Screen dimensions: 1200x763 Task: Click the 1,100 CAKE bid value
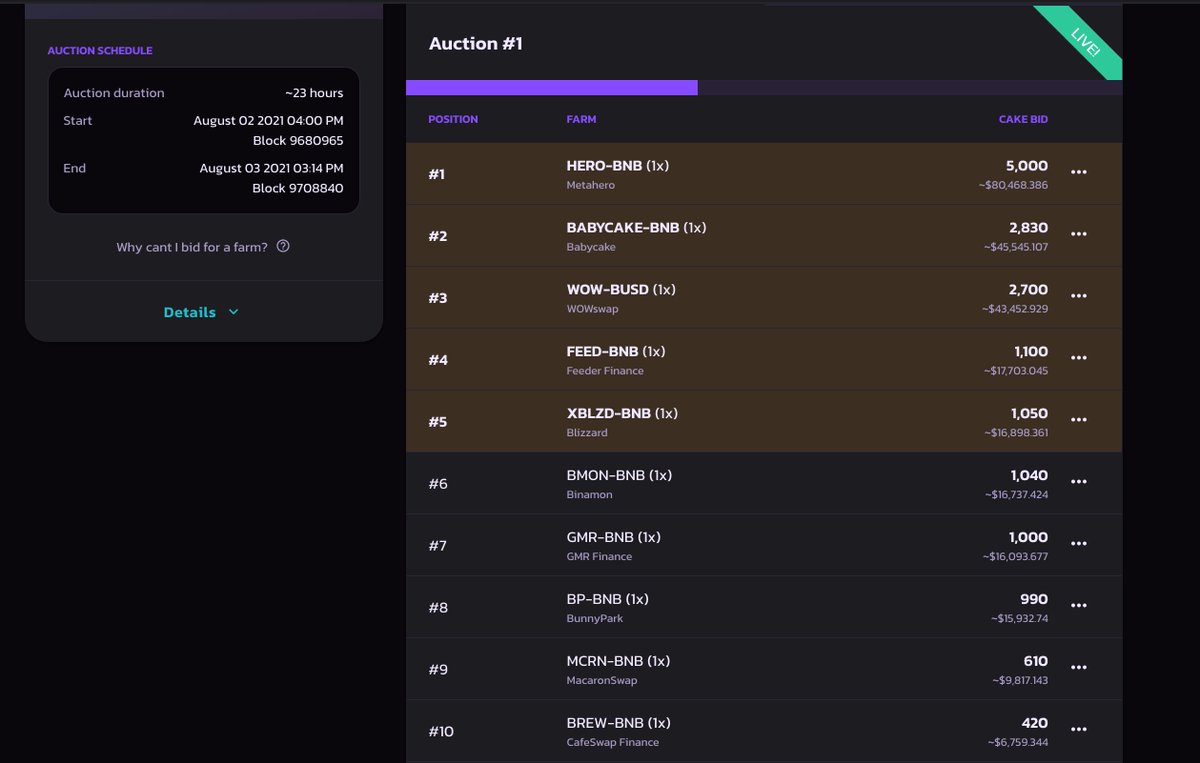pos(1031,352)
